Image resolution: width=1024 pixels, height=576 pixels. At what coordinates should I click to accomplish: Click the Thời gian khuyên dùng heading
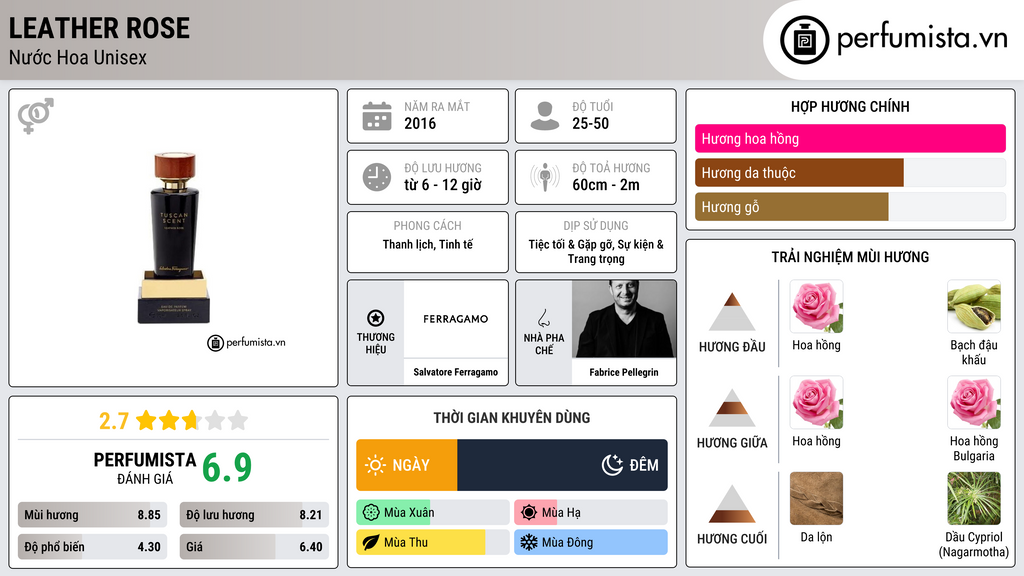pos(512,418)
